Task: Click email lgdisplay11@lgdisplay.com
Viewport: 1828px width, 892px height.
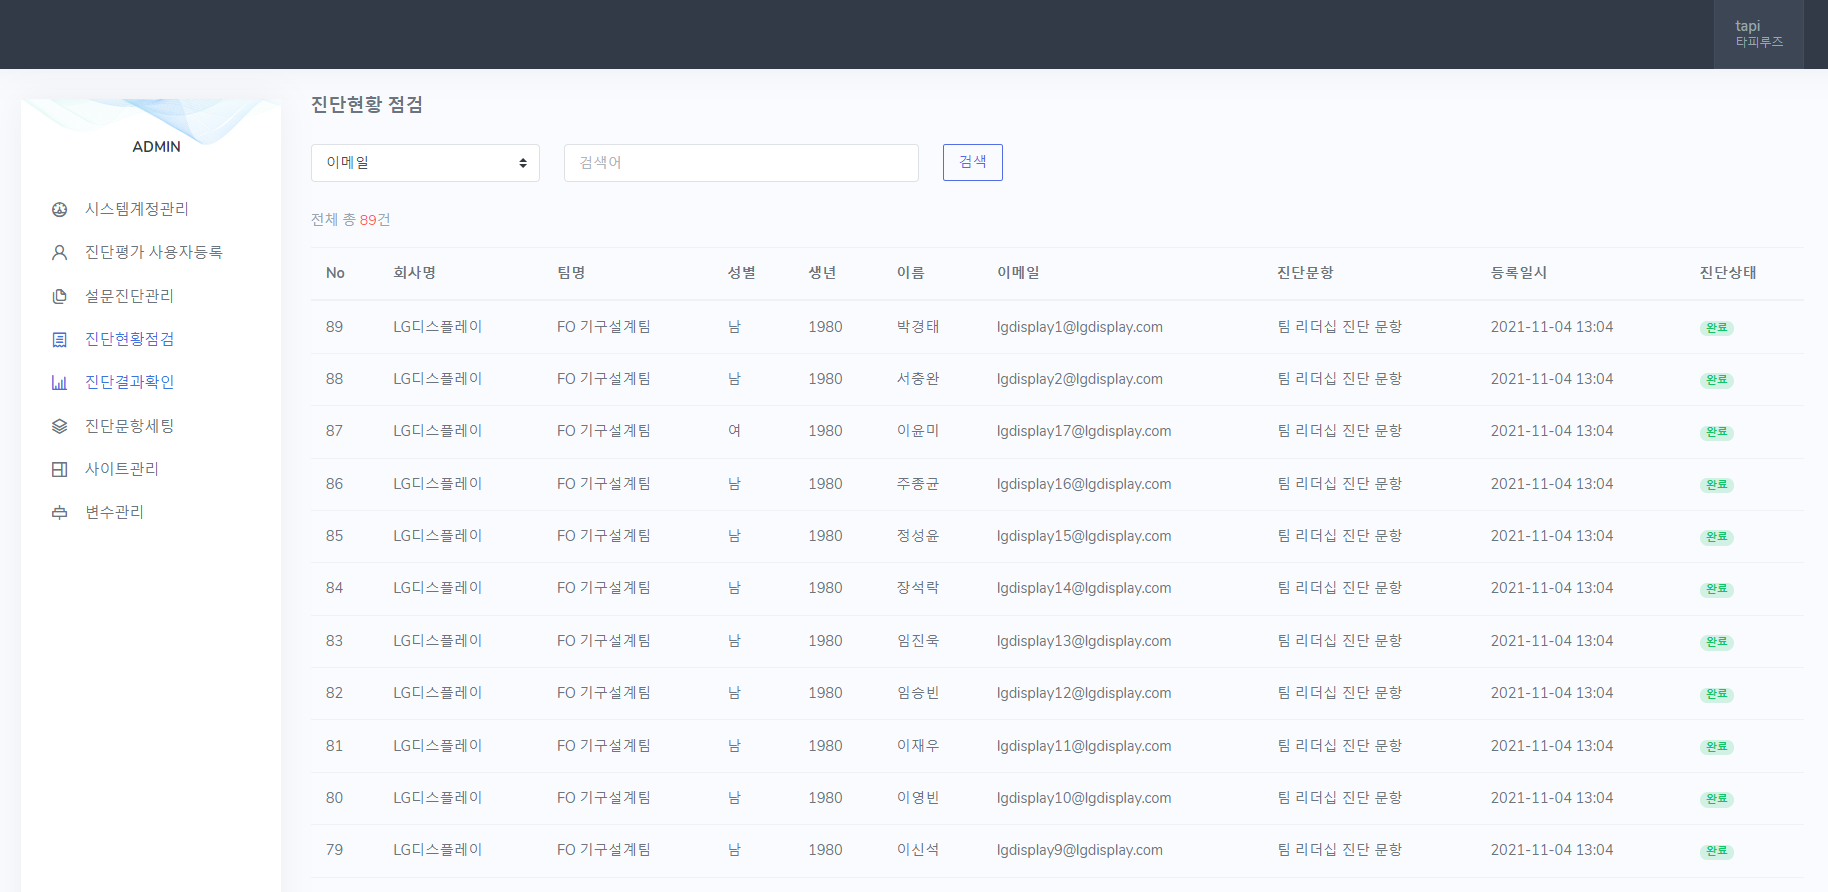Action: [x=1084, y=746]
